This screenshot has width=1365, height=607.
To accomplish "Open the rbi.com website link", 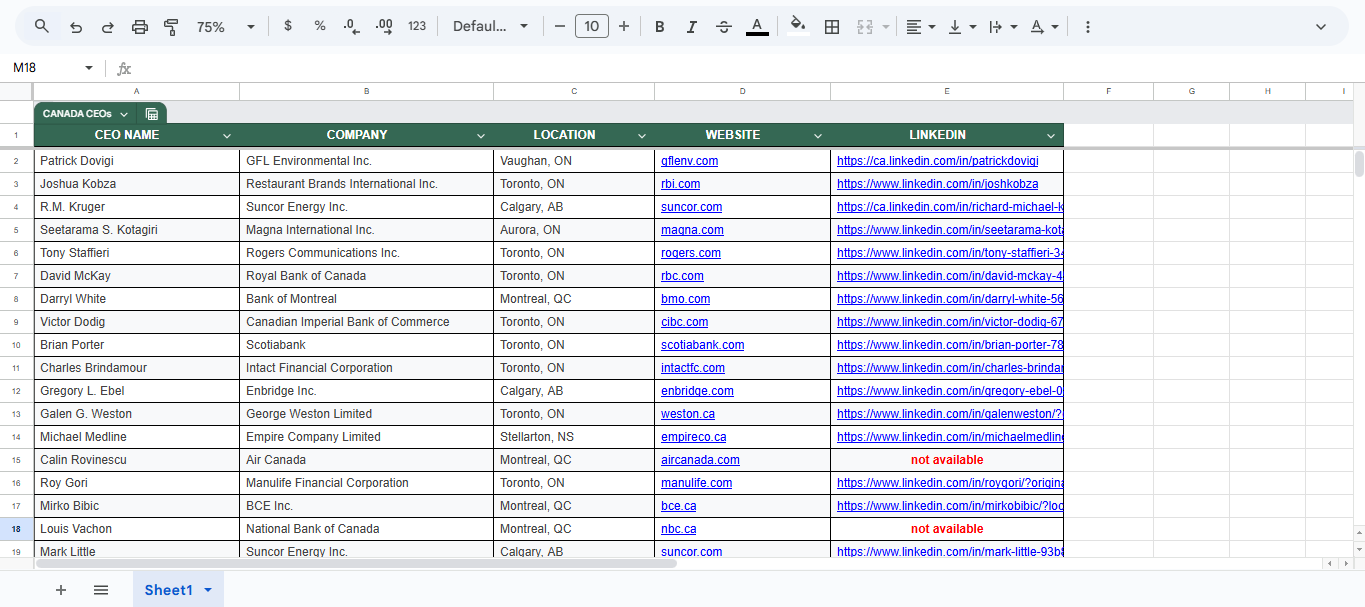I will click(x=680, y=184).
